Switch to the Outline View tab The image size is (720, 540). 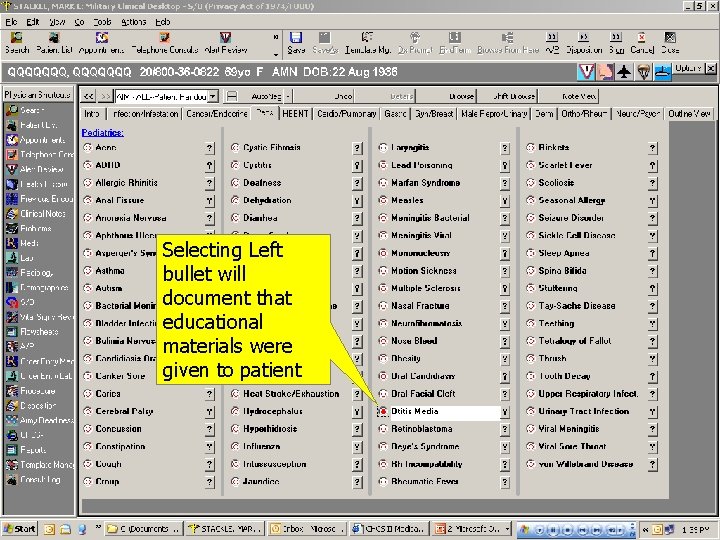(x=689, y=113)
